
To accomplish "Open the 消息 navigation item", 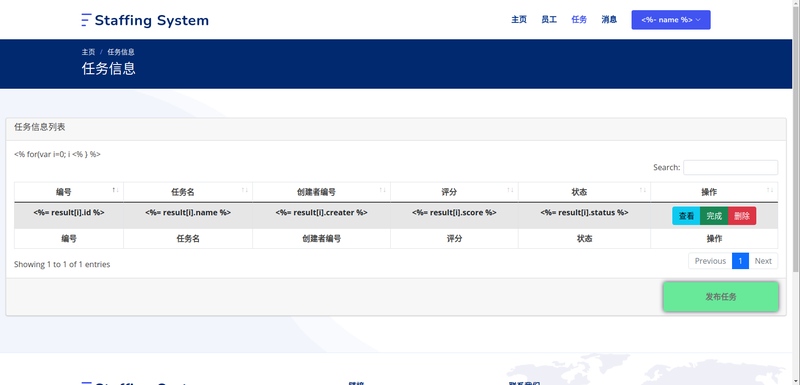I will [609, 20].
